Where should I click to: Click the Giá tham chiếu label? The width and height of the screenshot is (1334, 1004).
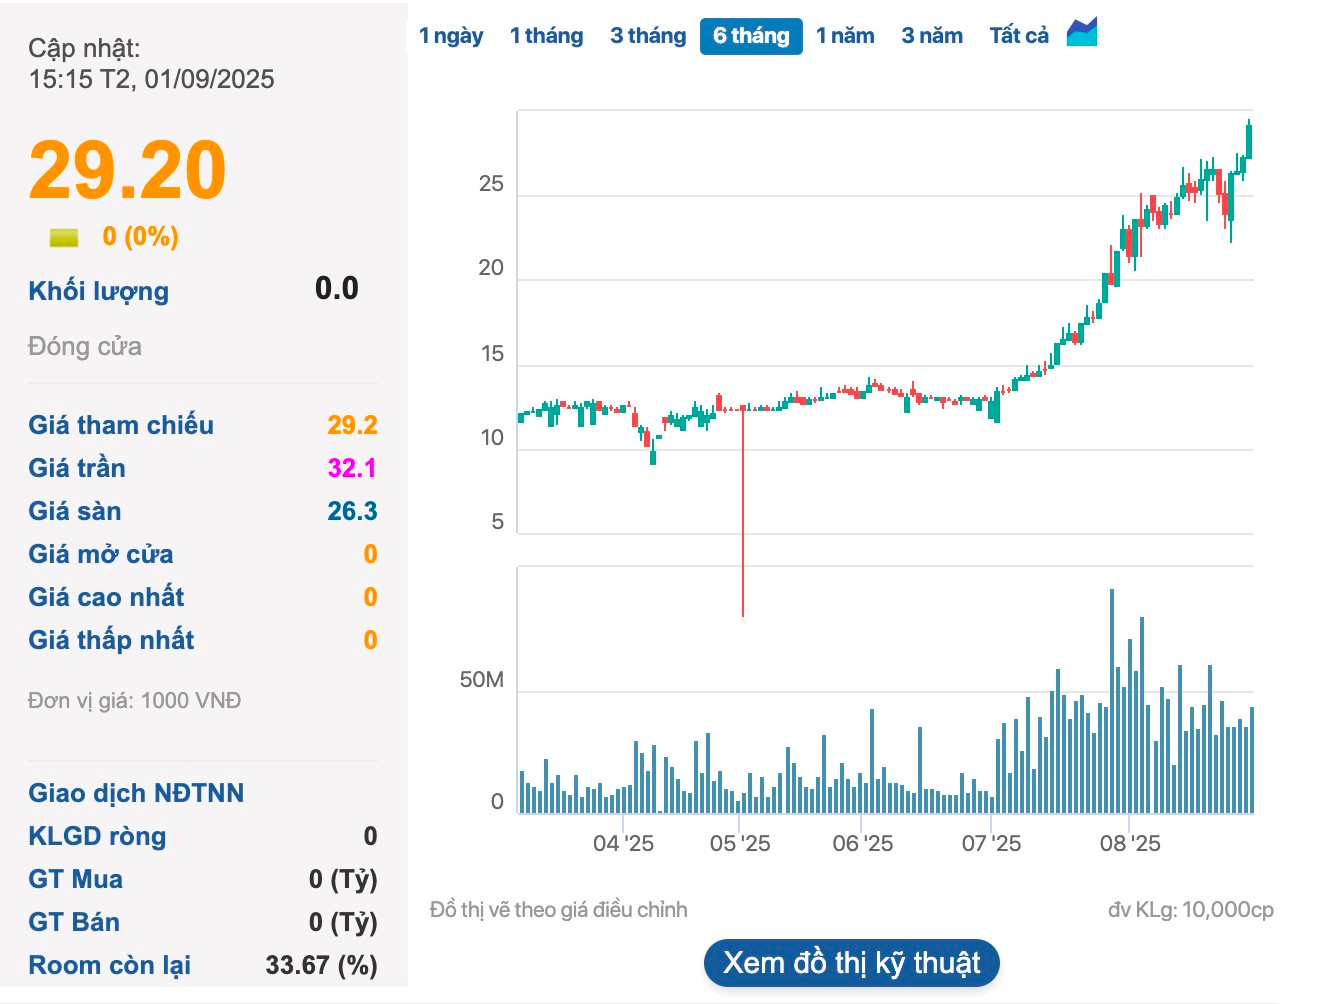[x=121, y=425]
